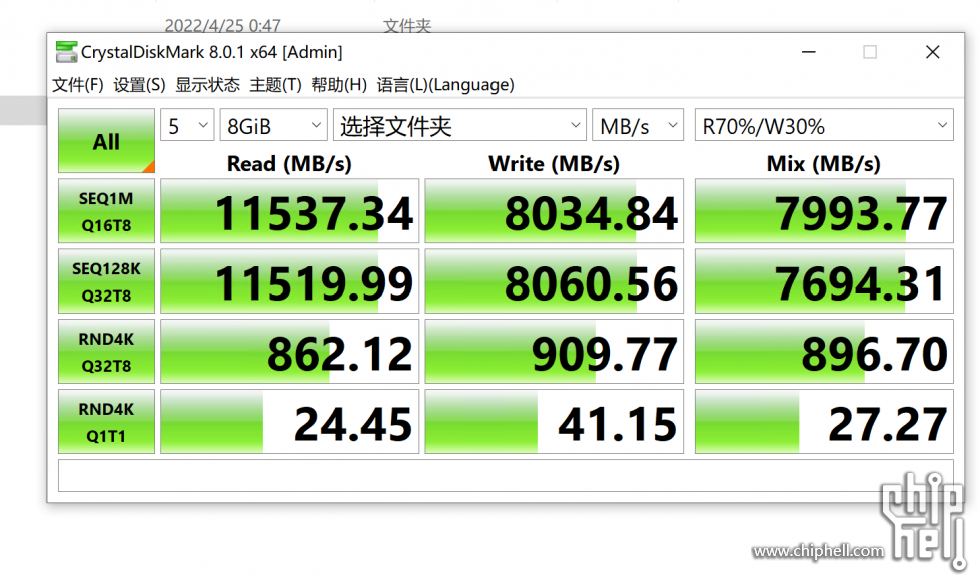
Task: Click the 2022/4/25 0:47 date in background window
Action: (x=222, y=26)
